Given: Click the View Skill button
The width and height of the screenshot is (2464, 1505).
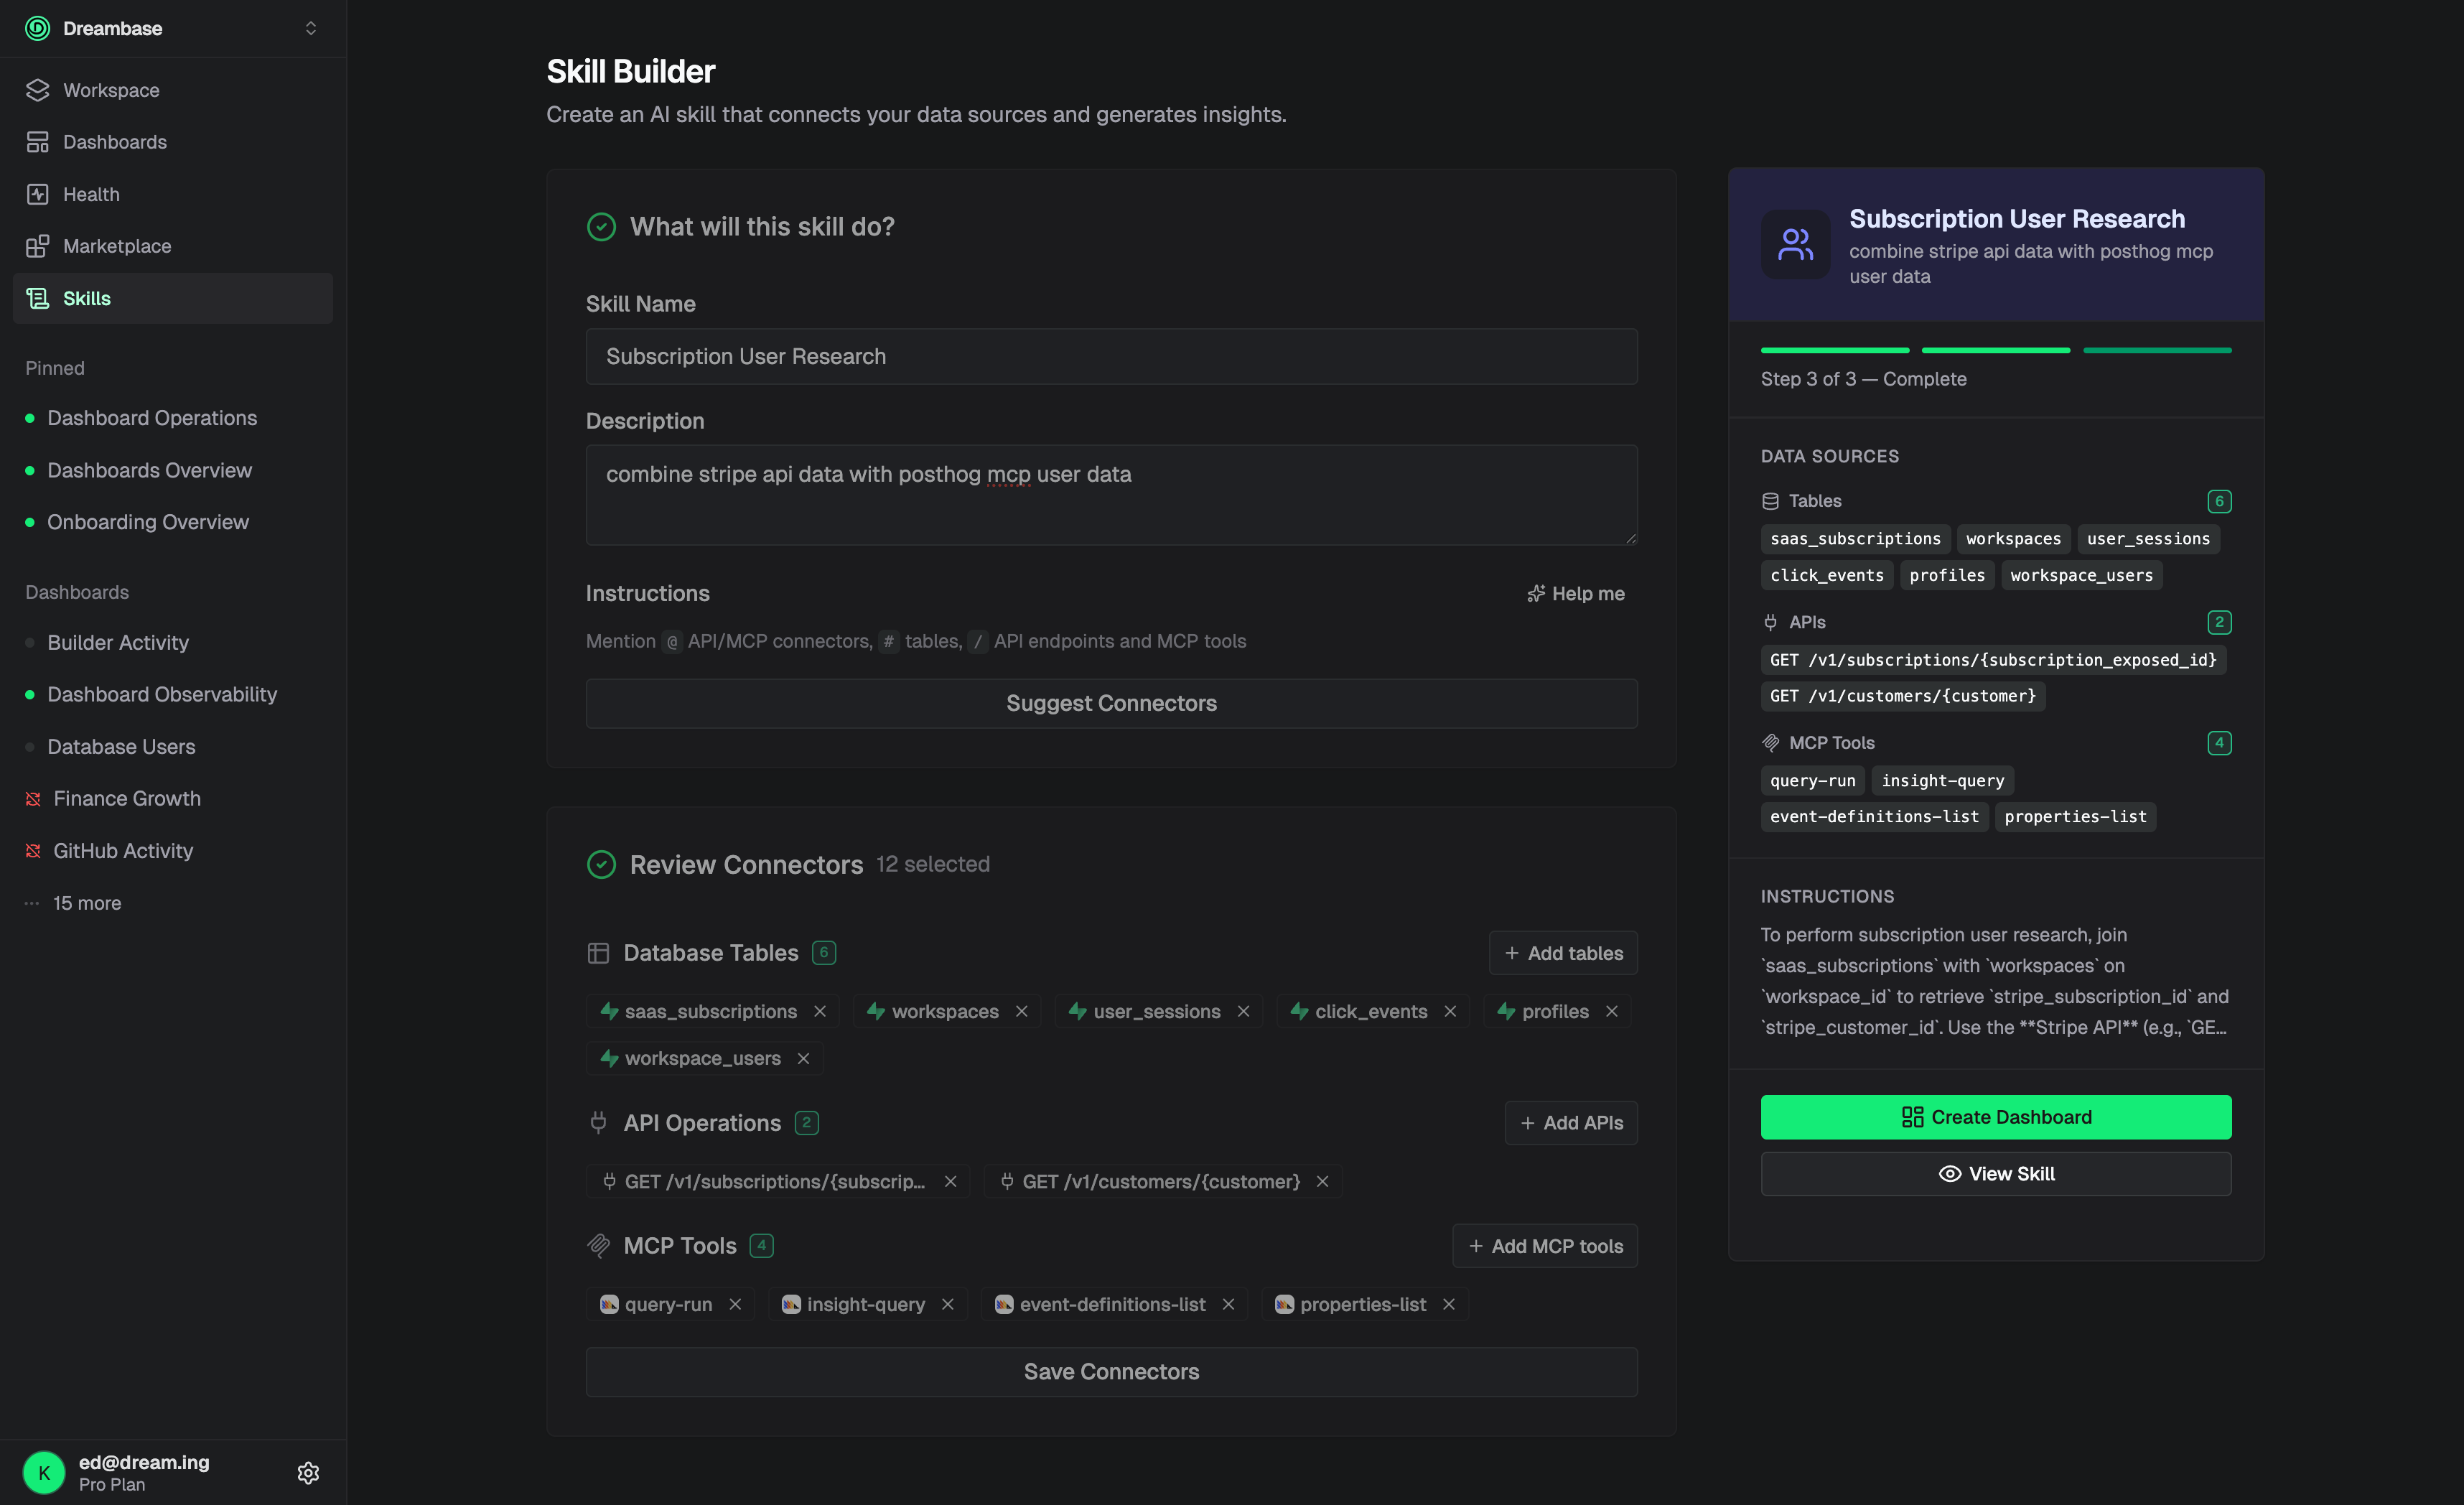Looking at the screenshot, I should (1995, 1173).
